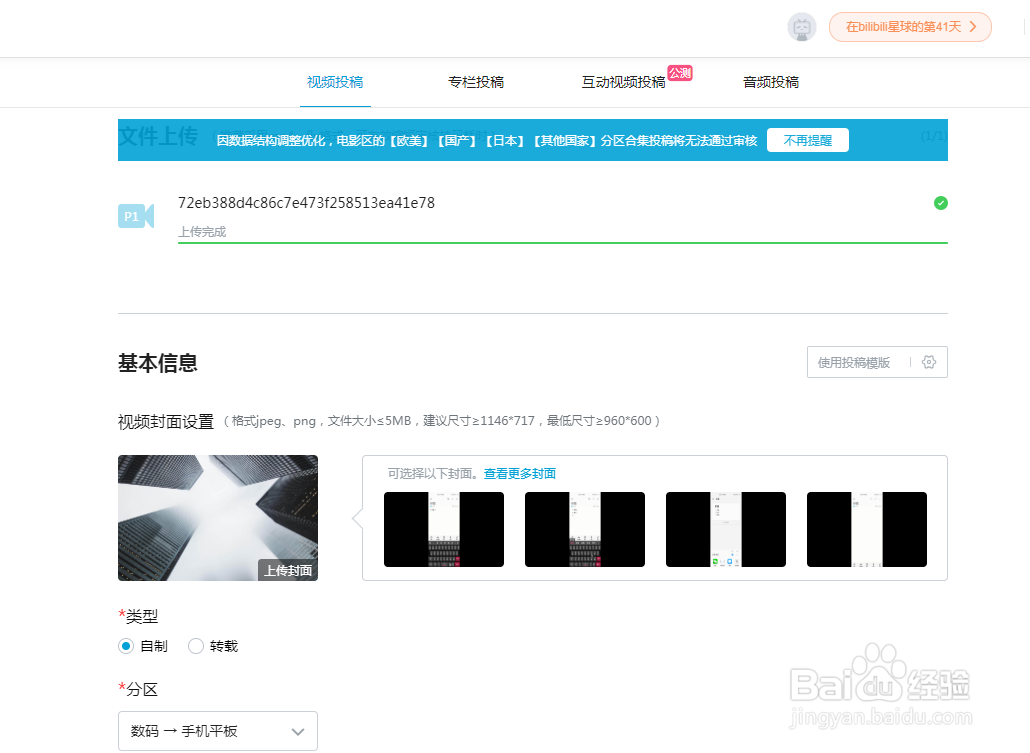Open template settings gear icon
Image resolution: width=1030 pixels, height=753 pixels.
click(929, 362)
